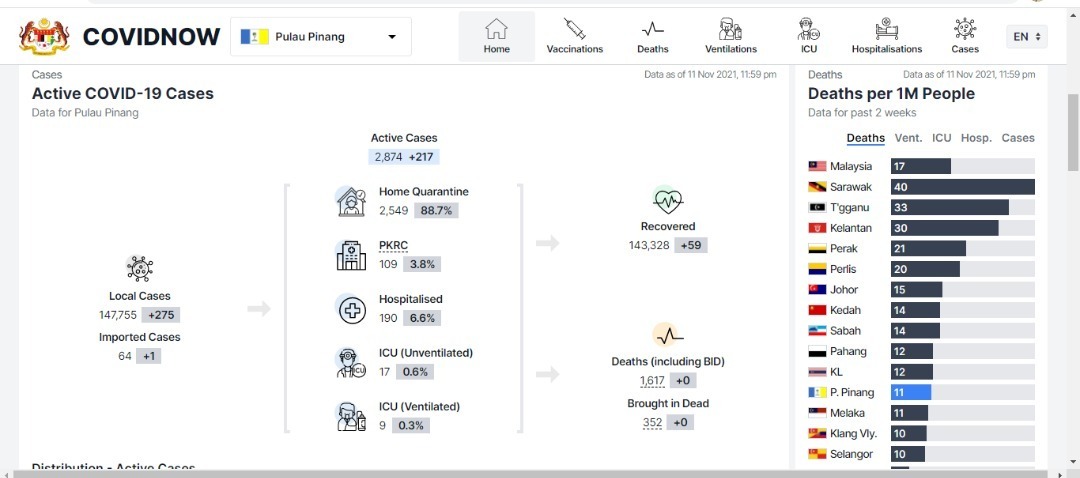This screenshot has height=478, width=1080.
Task: Click the Hospitalisations bed icon
Action: click(x=886, y=29)
